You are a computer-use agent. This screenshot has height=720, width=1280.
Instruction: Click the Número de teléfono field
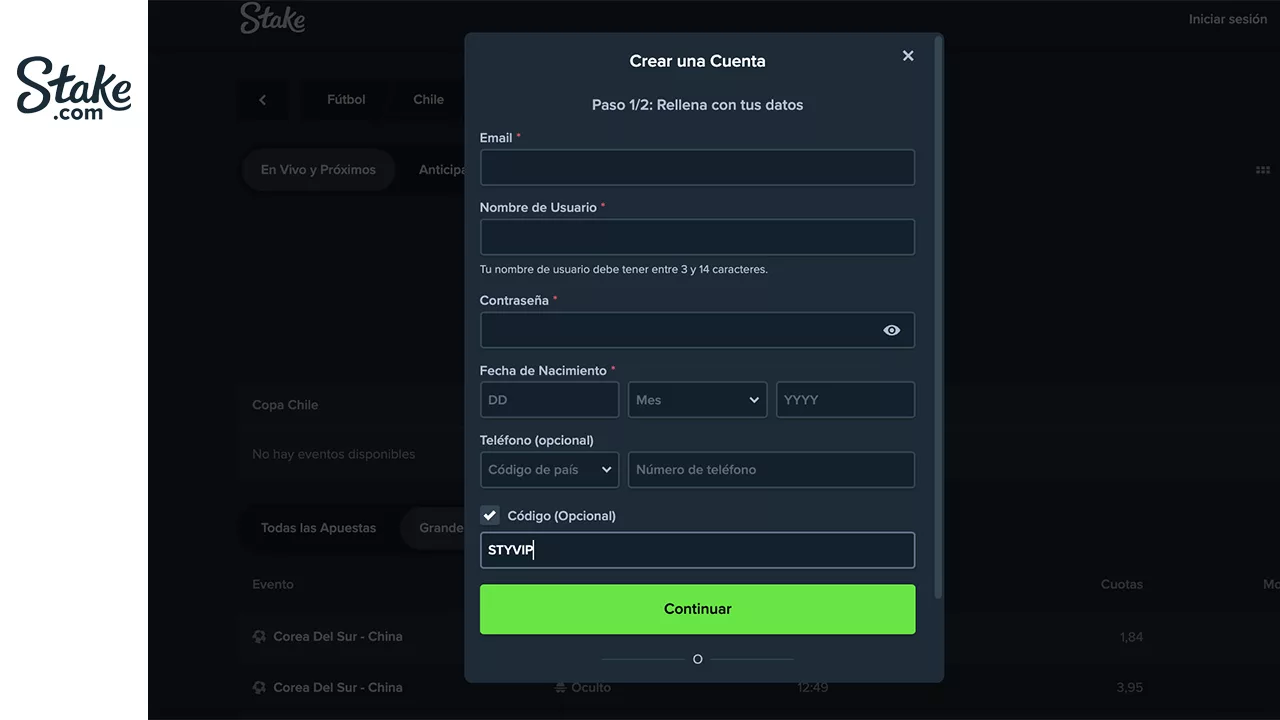click(x=771, y=469)
